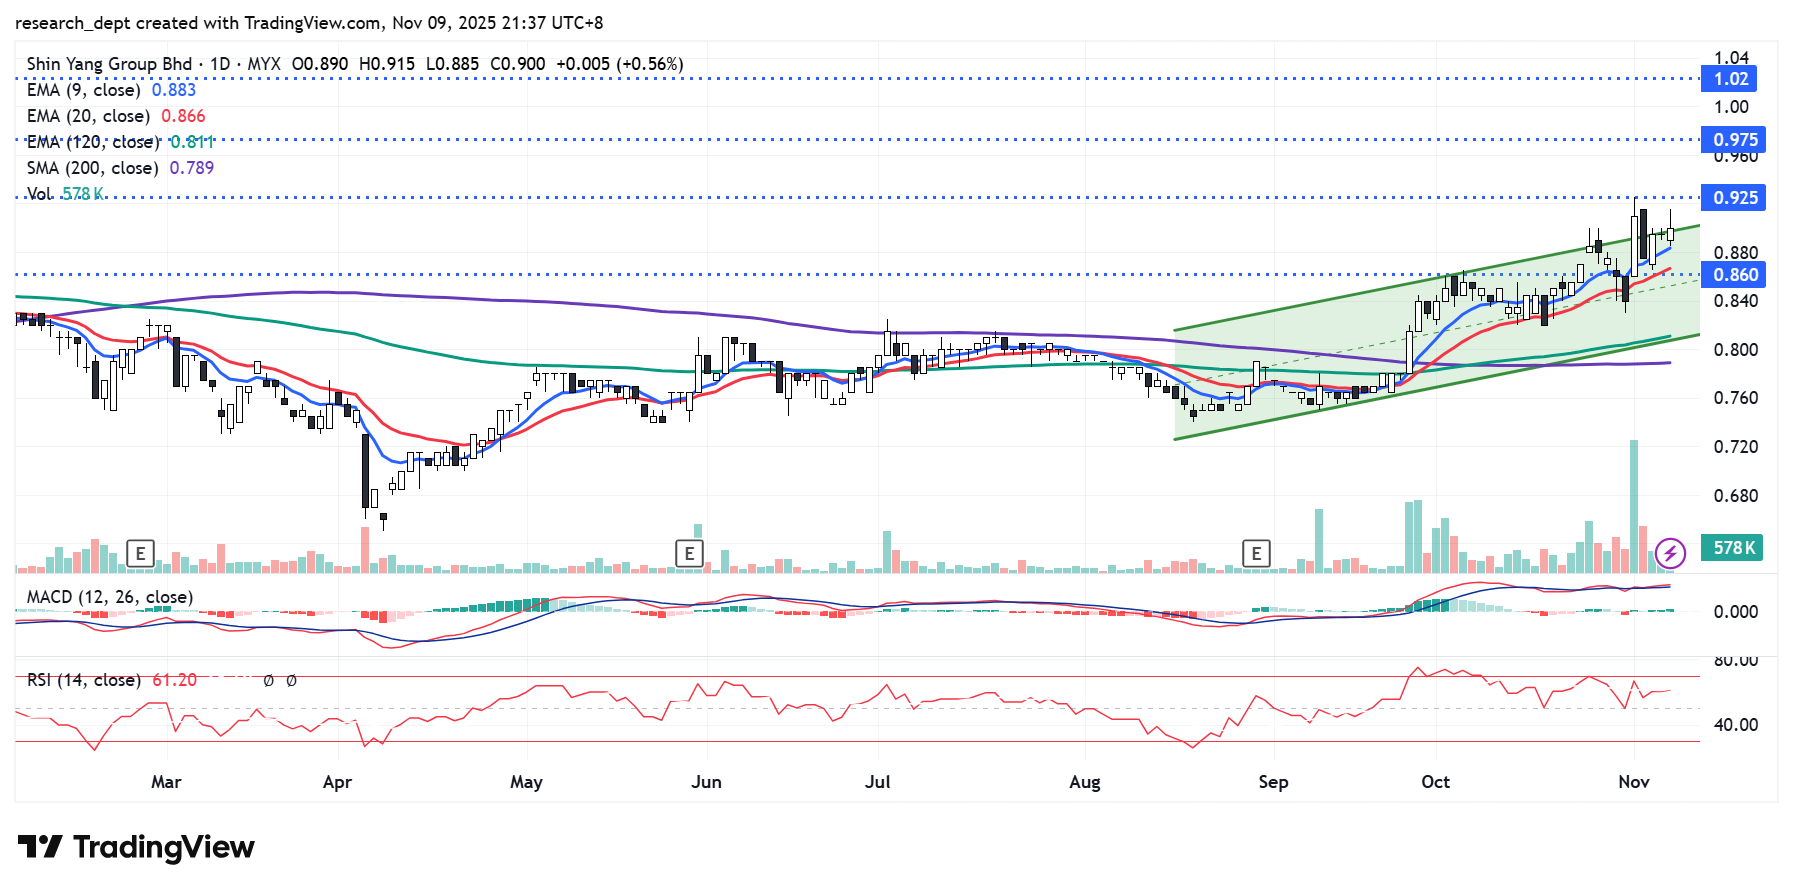The height and width of the screenshot is (892, 1793).
Task: Select the 1.02 price level label
Action: click(1731, 79)
